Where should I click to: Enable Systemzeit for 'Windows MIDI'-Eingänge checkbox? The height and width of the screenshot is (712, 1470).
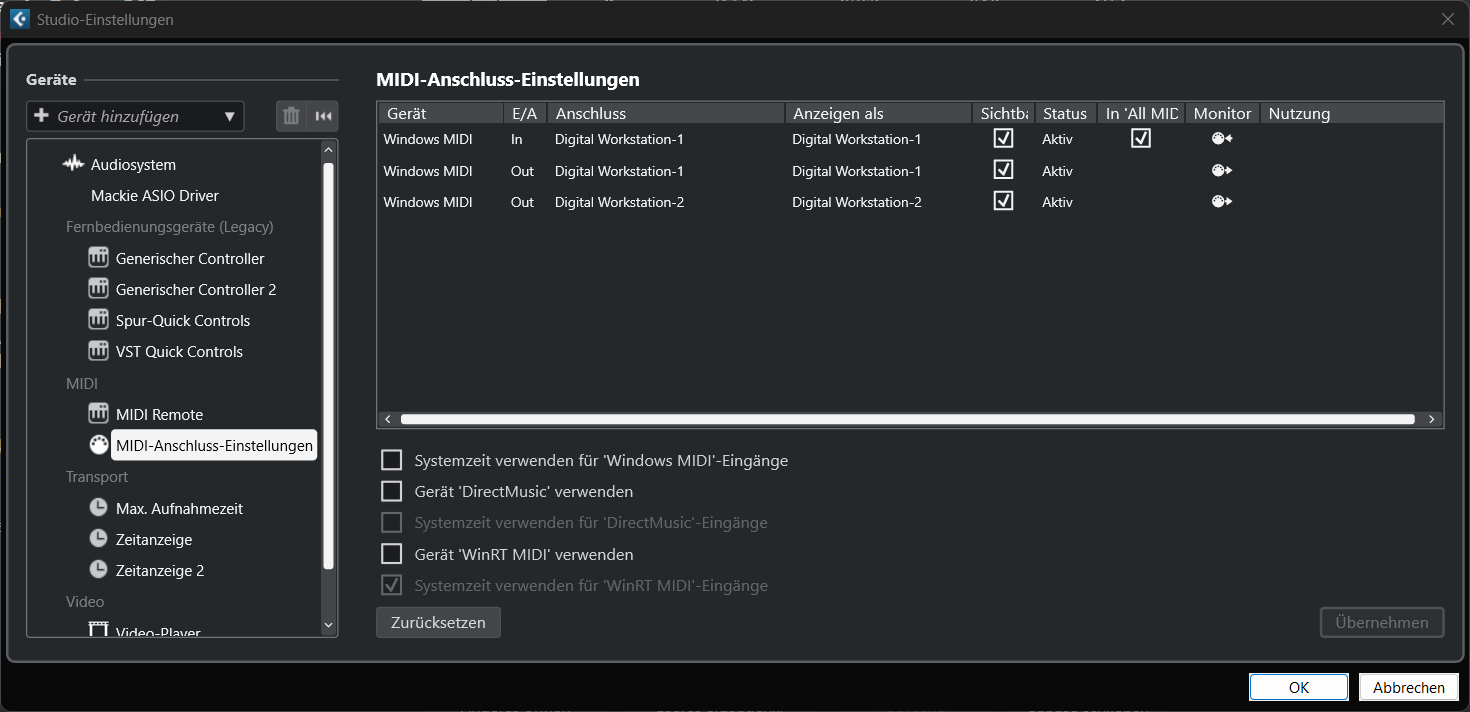[392, 461]
